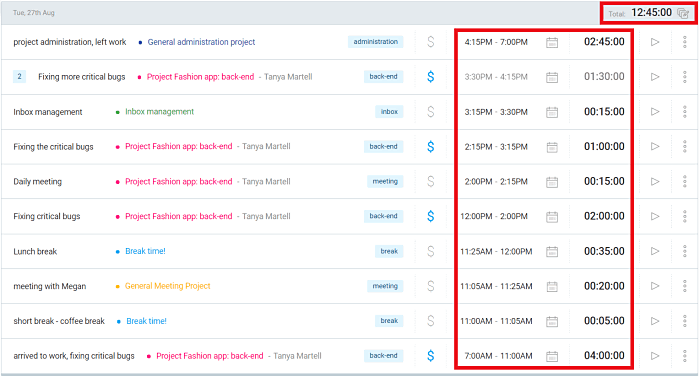Start timer for Inbox management entry

(x=655, y=112)
